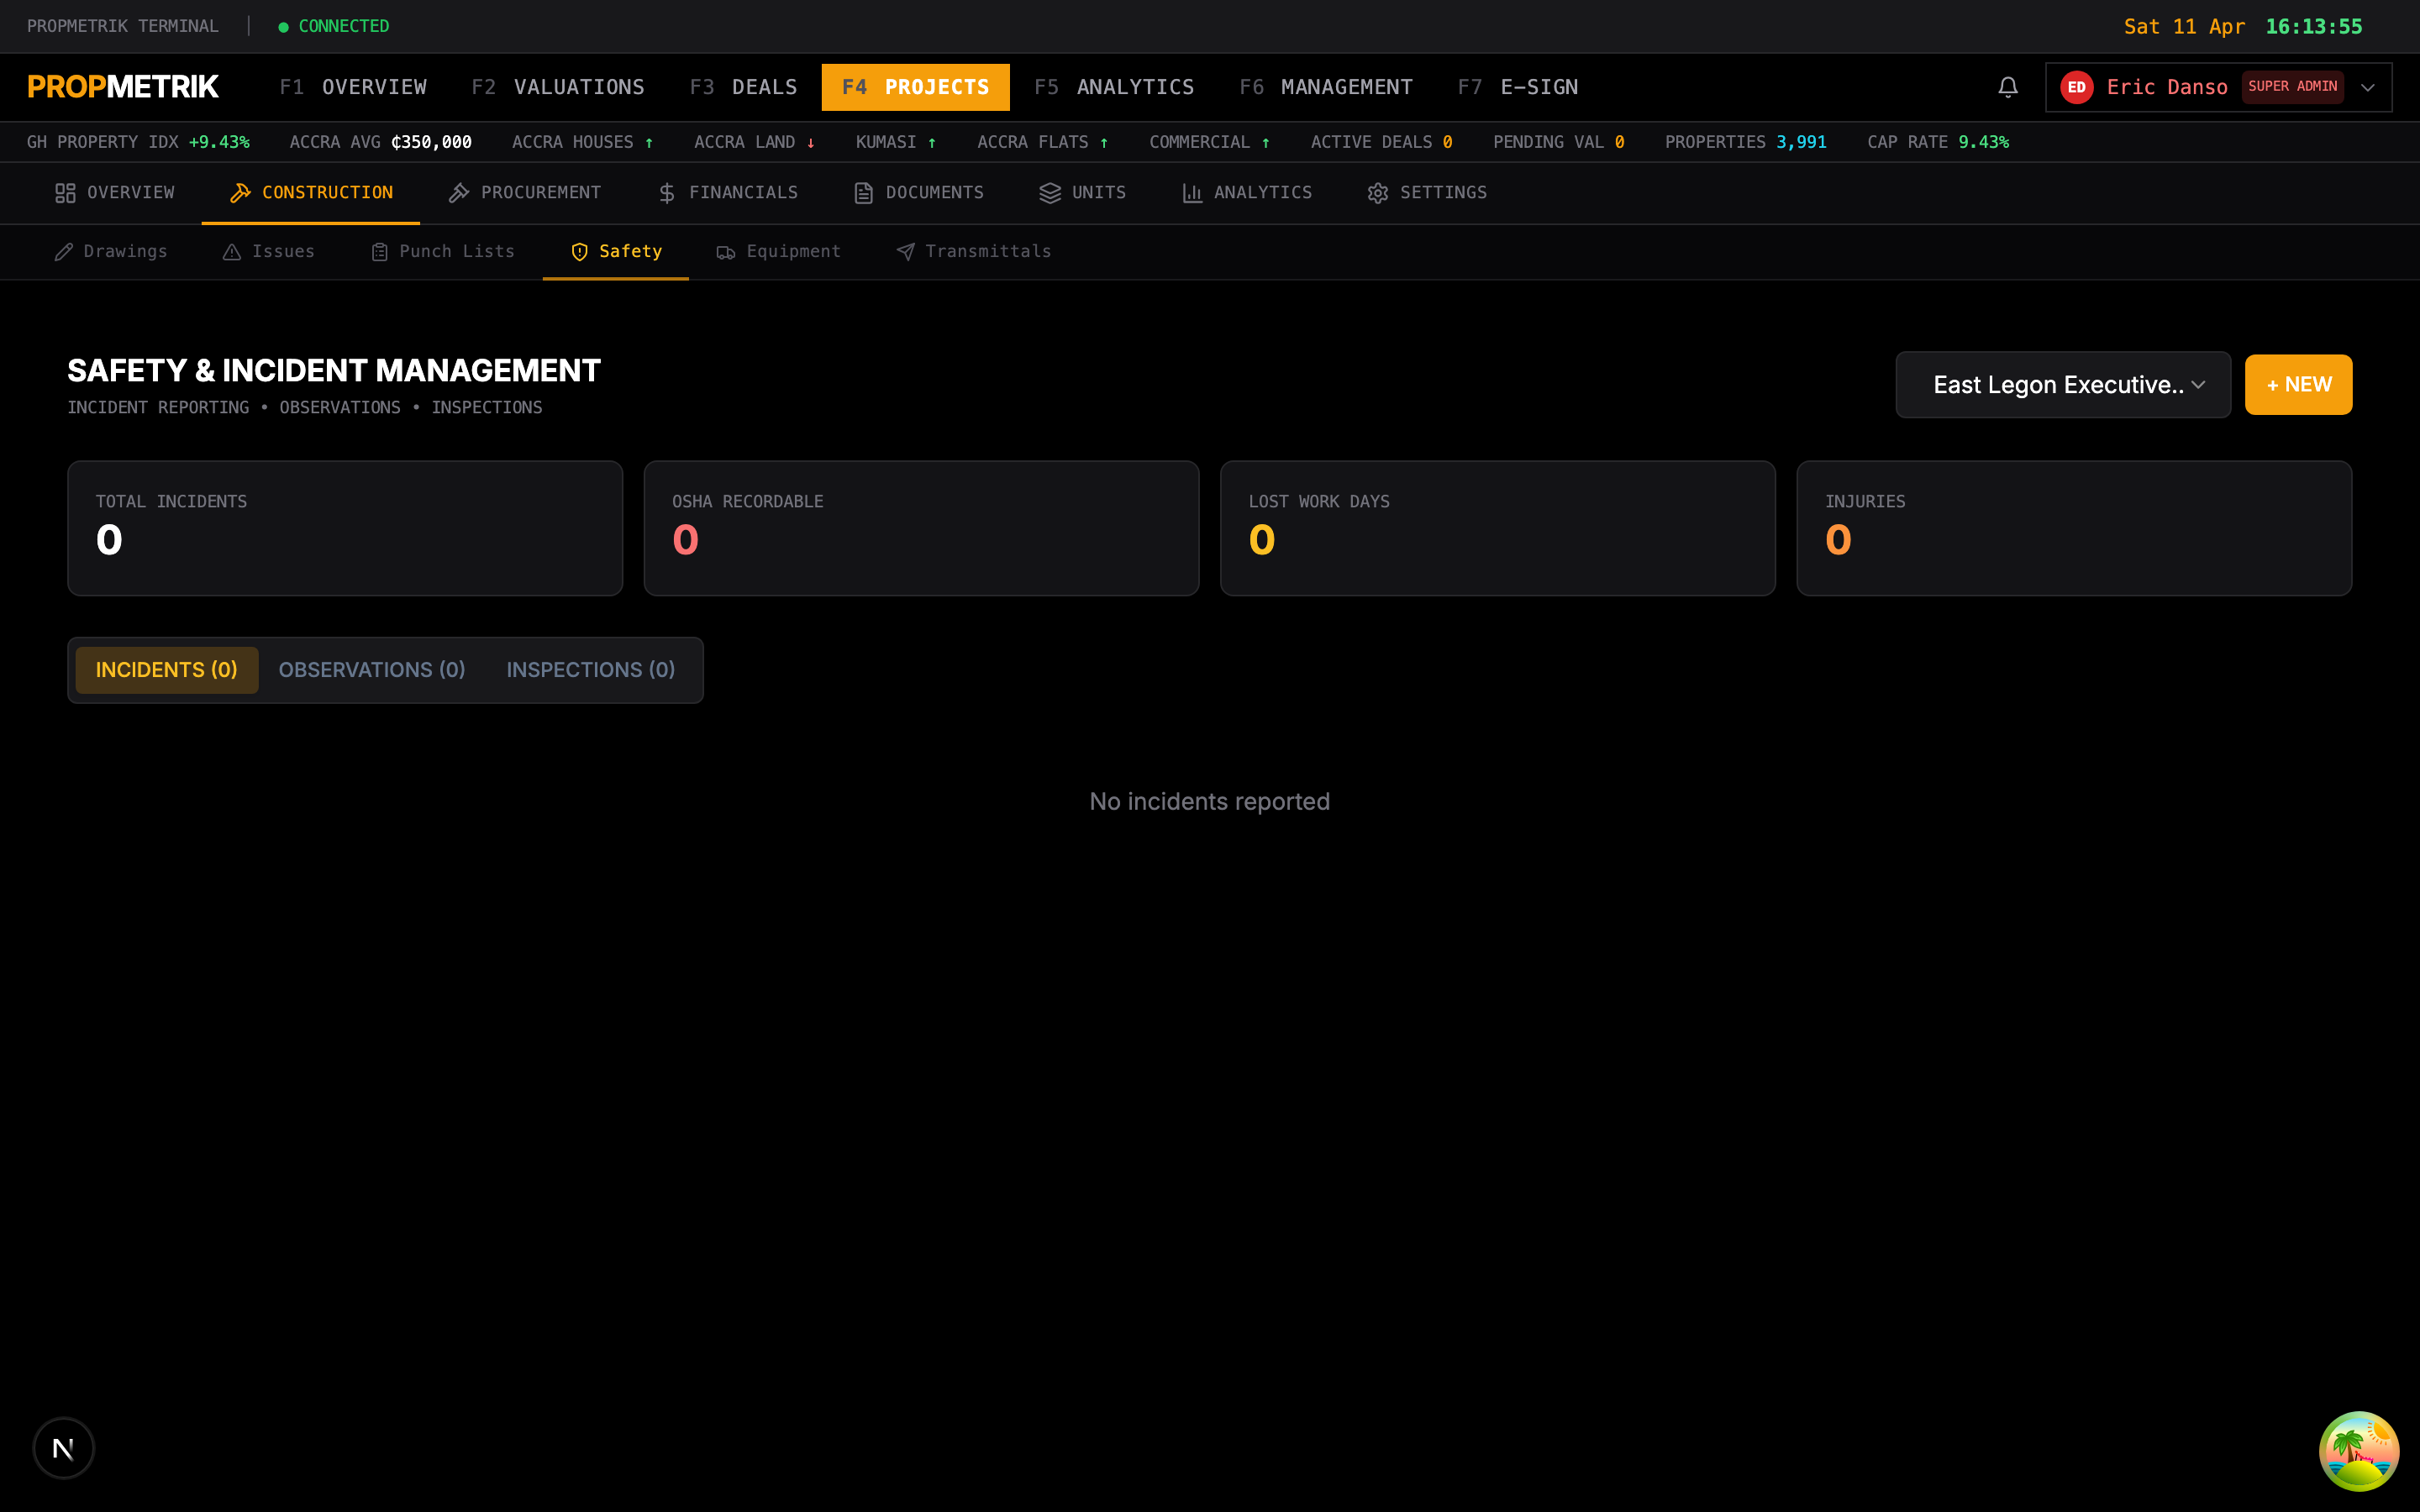Switch to Inspections (0) view

590,670
